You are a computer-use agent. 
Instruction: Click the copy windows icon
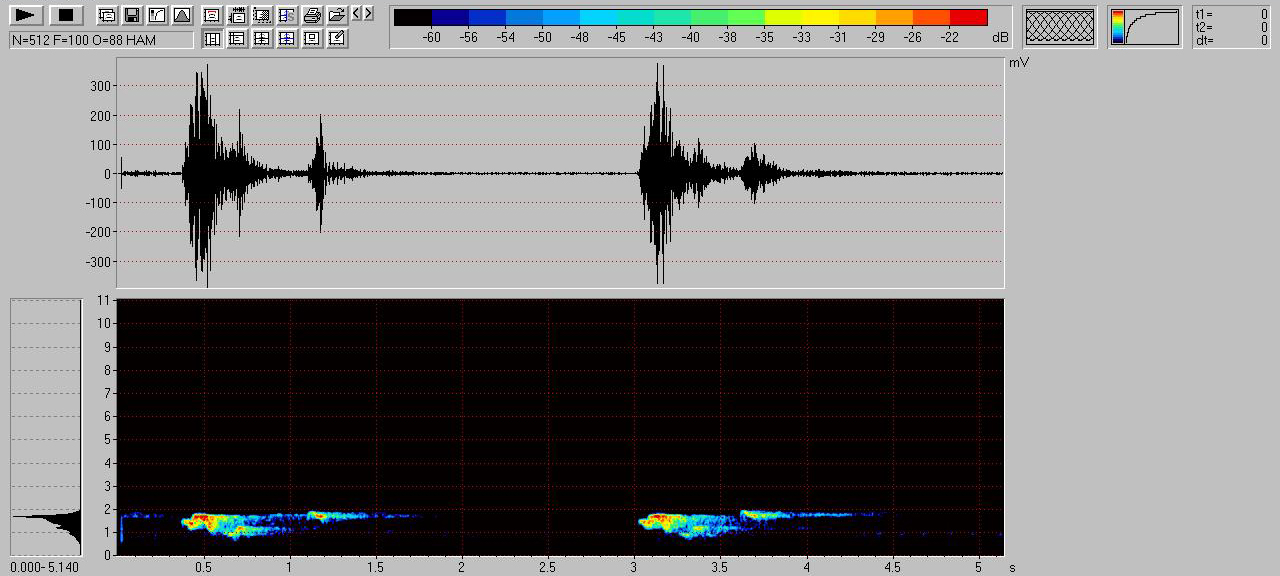[x=106, y=15]
